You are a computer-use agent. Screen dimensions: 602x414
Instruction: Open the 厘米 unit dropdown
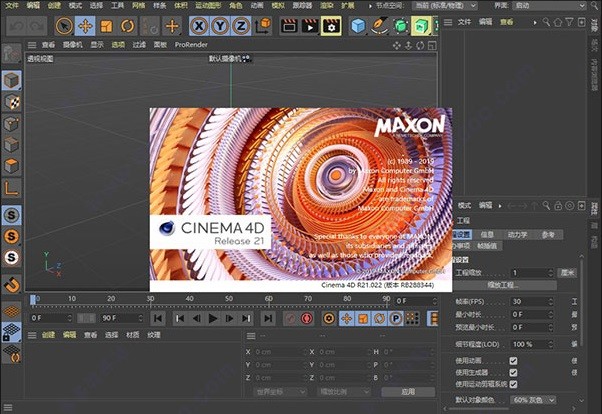tap(567, 273)
